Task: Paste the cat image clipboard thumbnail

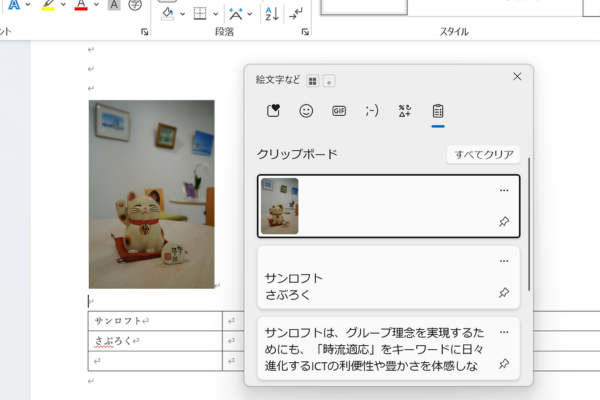Action: [x=280, y=206]
